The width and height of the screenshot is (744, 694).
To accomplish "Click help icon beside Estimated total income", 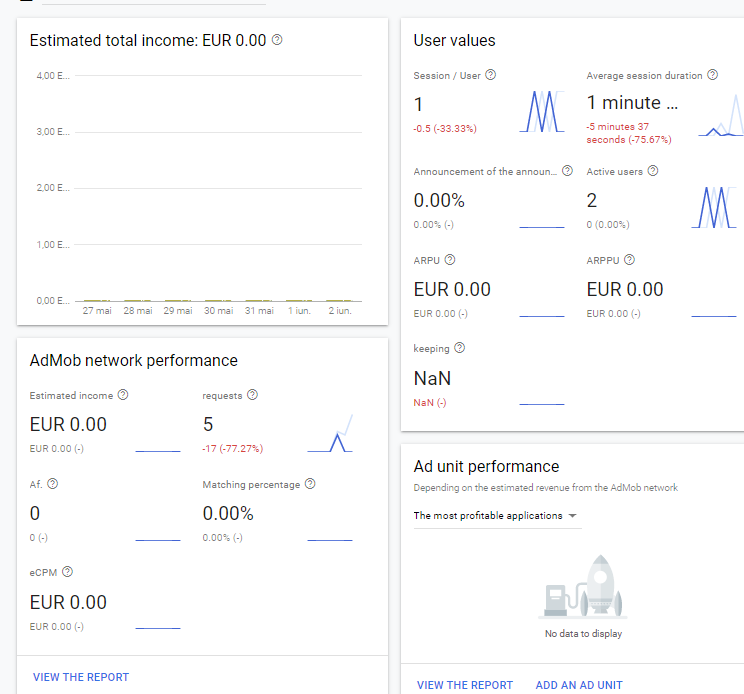I will [x=277, y=40].
